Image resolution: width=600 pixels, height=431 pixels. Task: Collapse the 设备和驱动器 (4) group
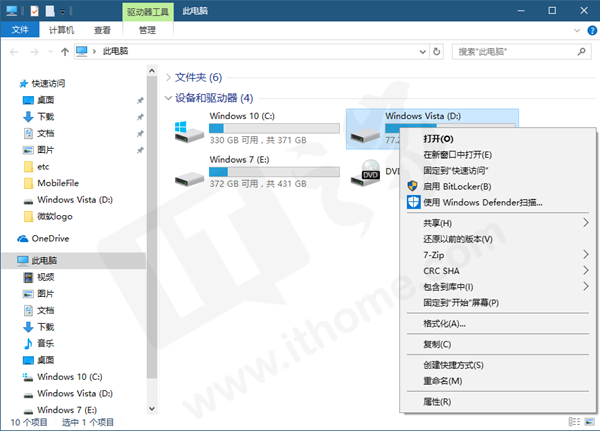coord(167,98)
